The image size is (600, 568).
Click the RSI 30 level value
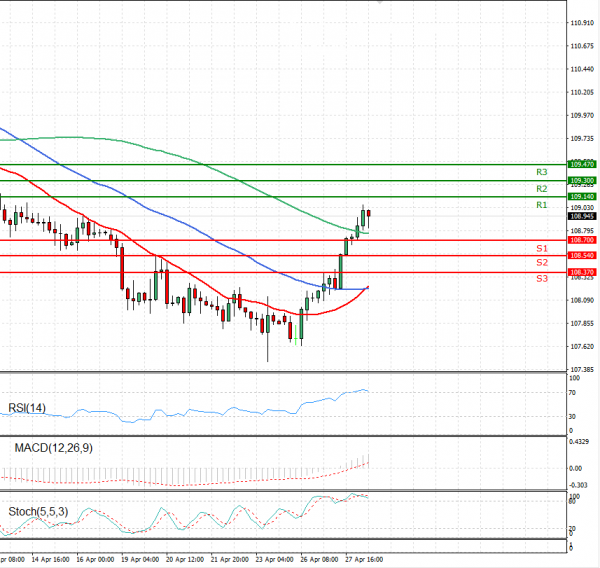point(572,416)
